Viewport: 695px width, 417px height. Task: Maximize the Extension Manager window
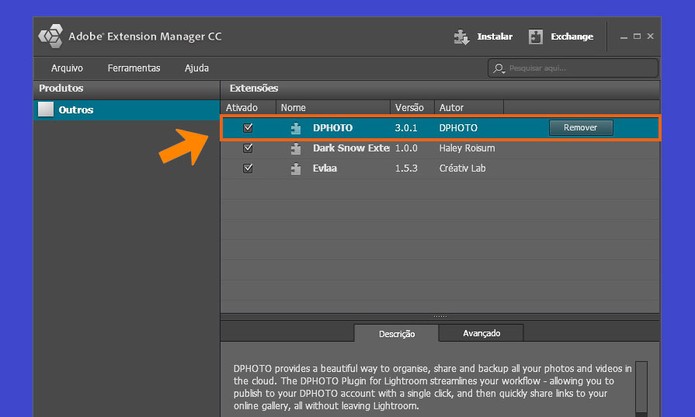(637, 36)
